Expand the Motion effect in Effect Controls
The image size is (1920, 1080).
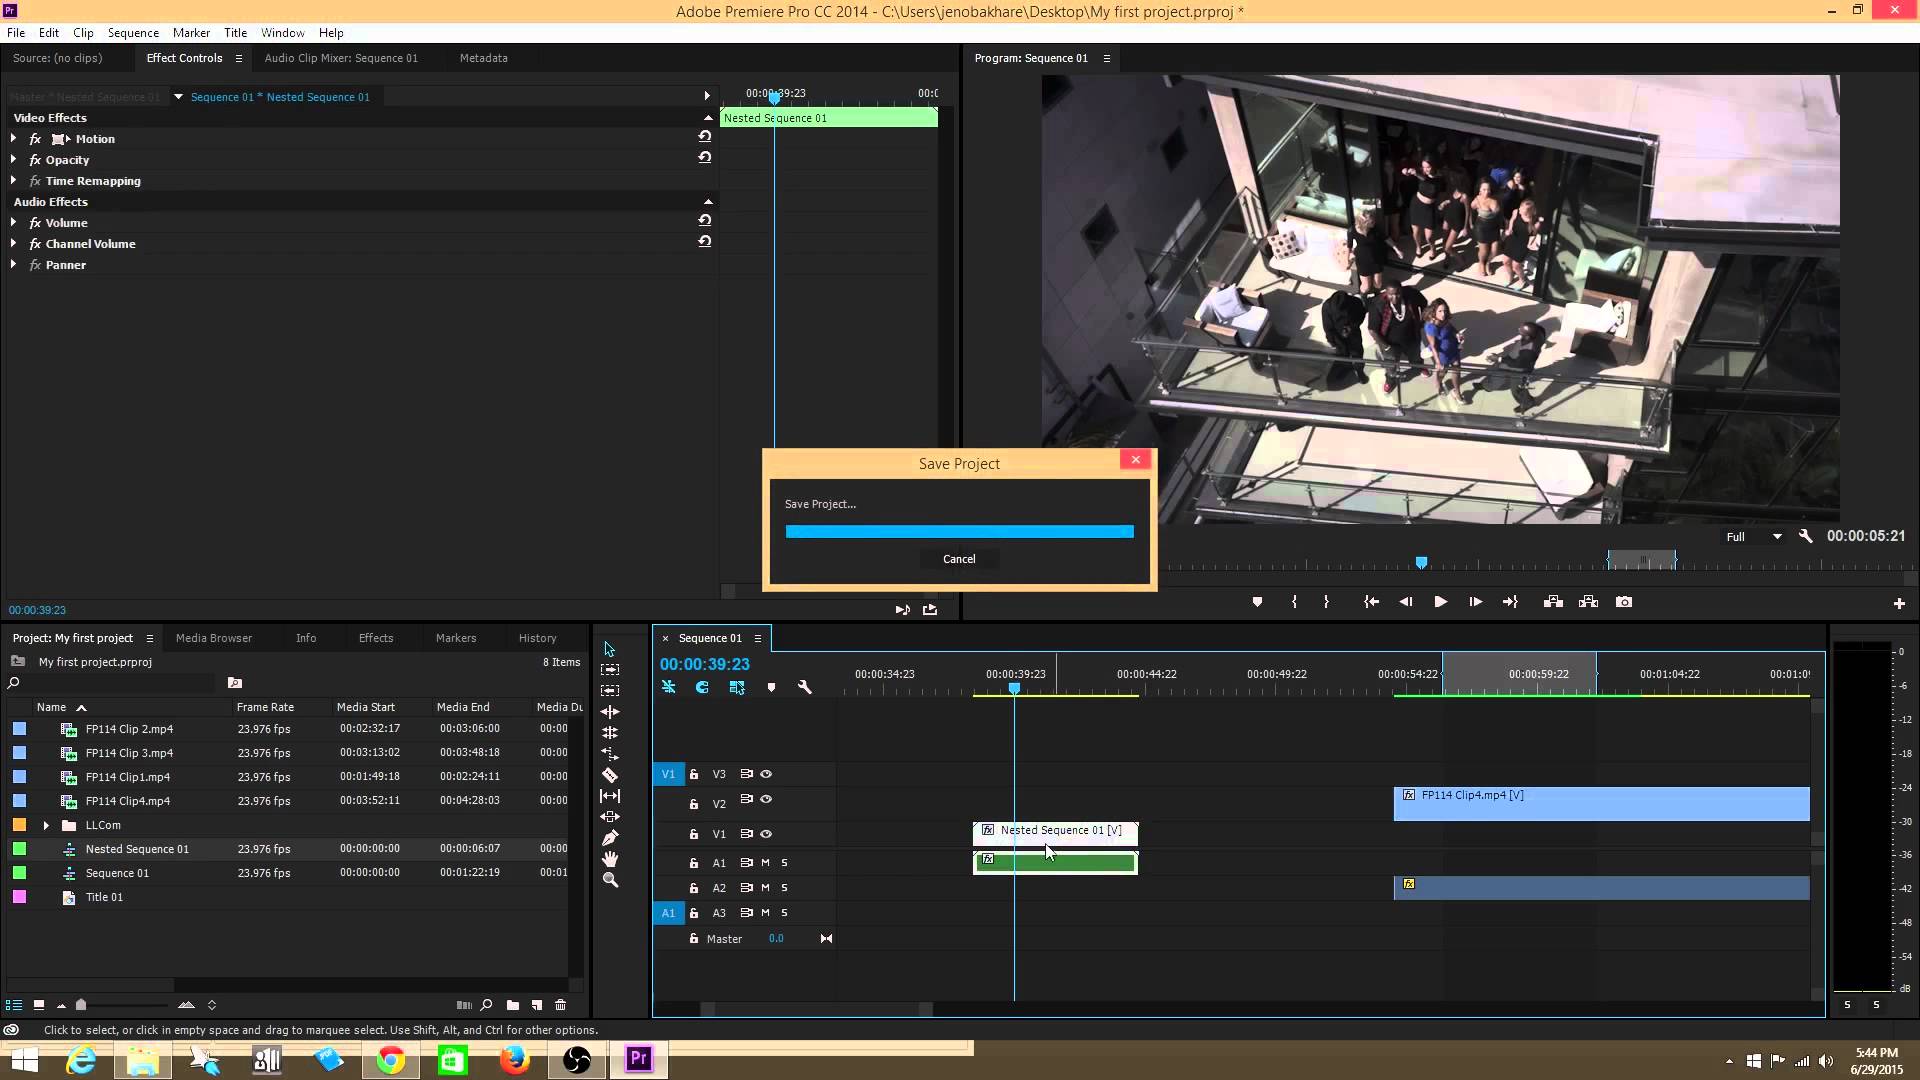tap(12, 138)
